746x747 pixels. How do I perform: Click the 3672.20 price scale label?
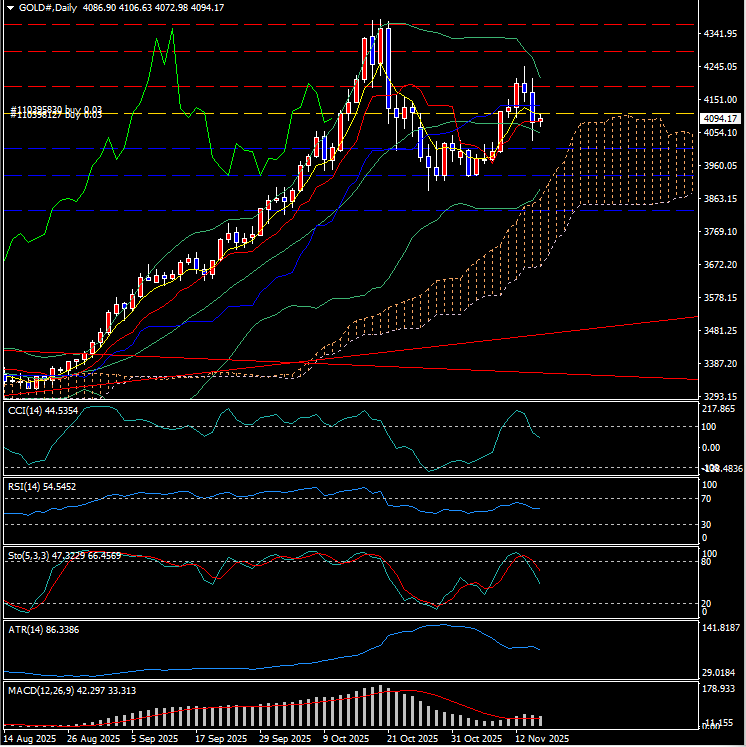click(720, 265)
